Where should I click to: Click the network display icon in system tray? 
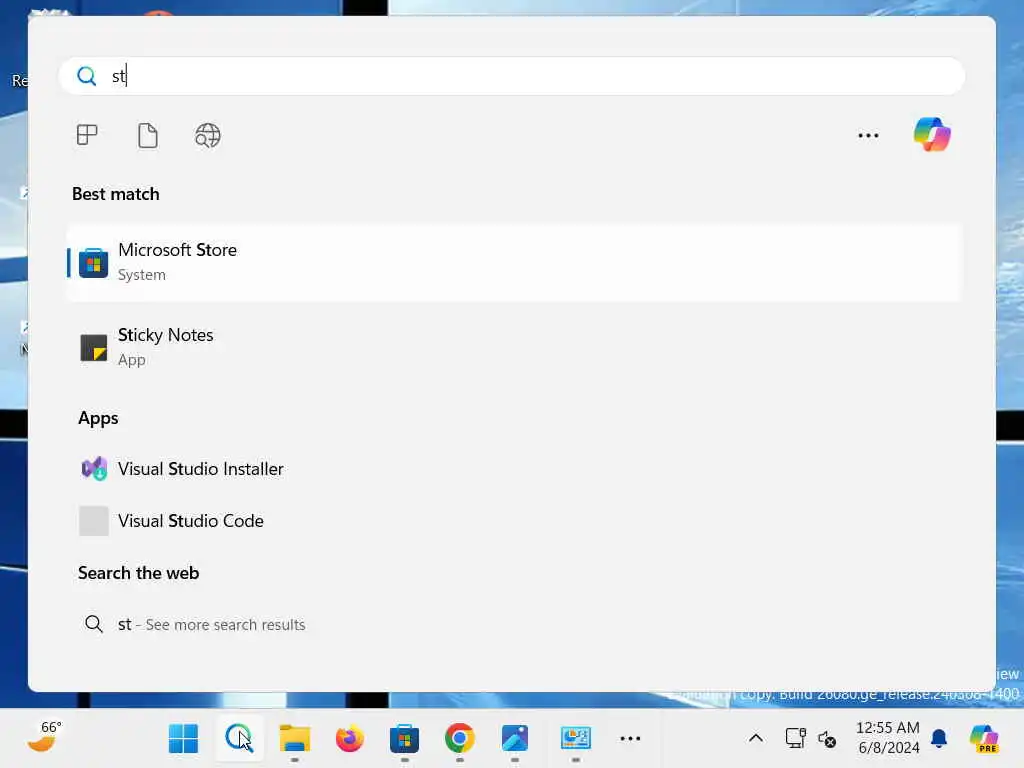pyautogui.click(x=795, y=739)
